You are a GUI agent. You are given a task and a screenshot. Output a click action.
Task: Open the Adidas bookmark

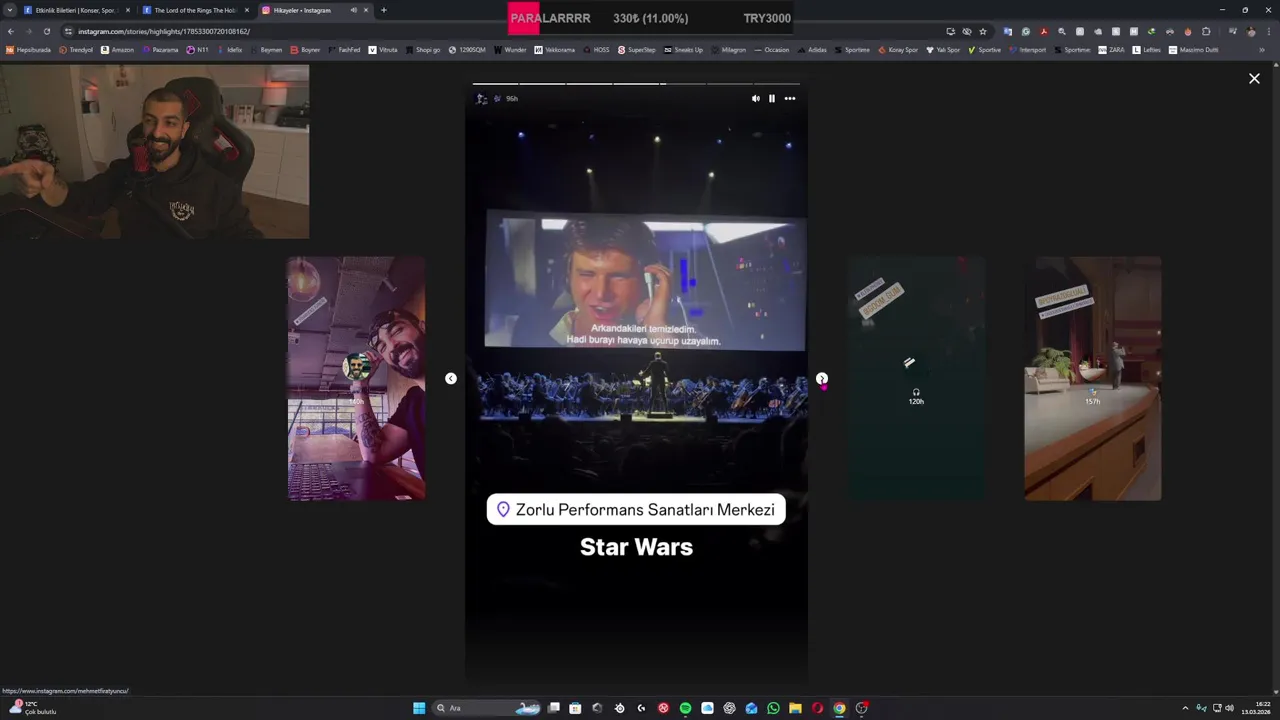812,50
